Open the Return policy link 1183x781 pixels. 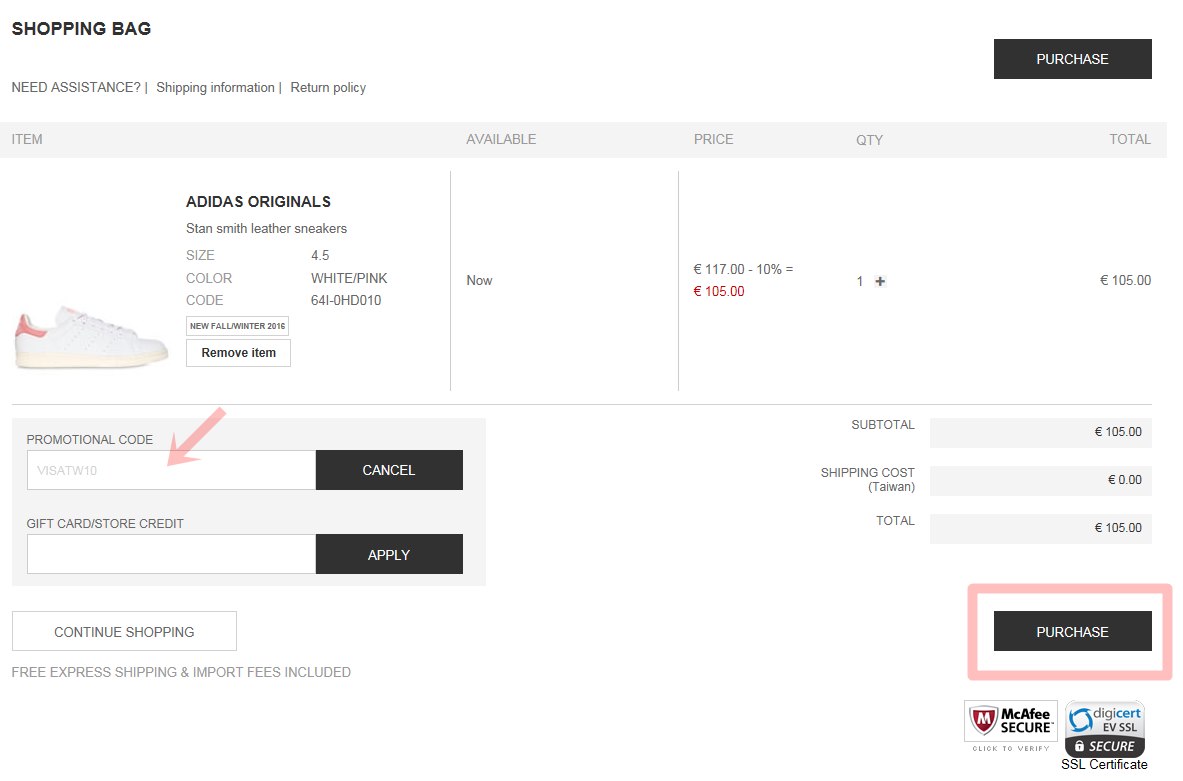coord(328,88)
